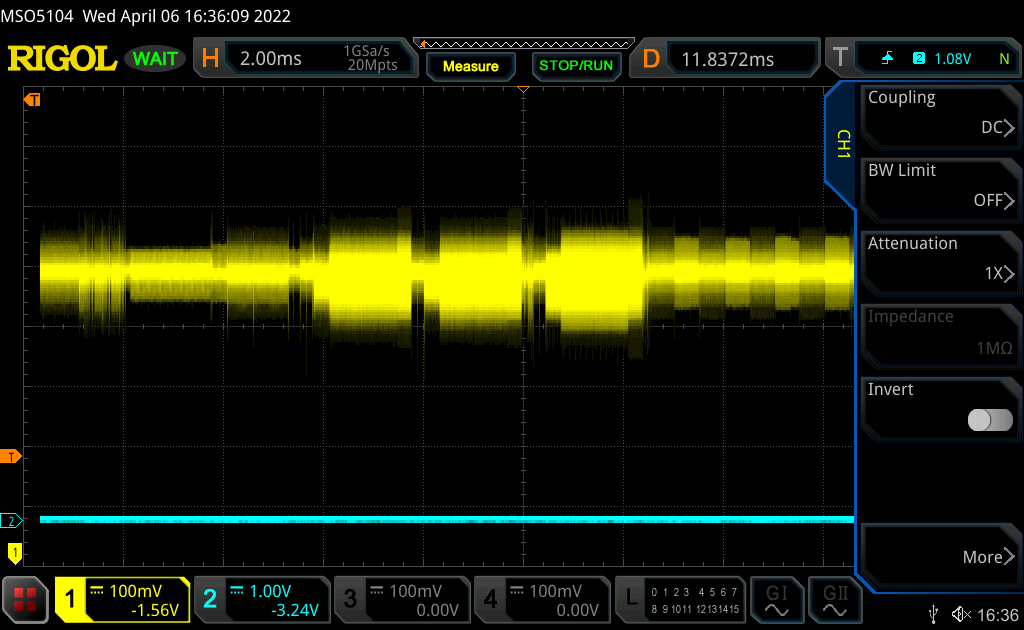The image size is (1024, 630).
Task: Click the GI waveform generator icon
Action: [776, 599]
